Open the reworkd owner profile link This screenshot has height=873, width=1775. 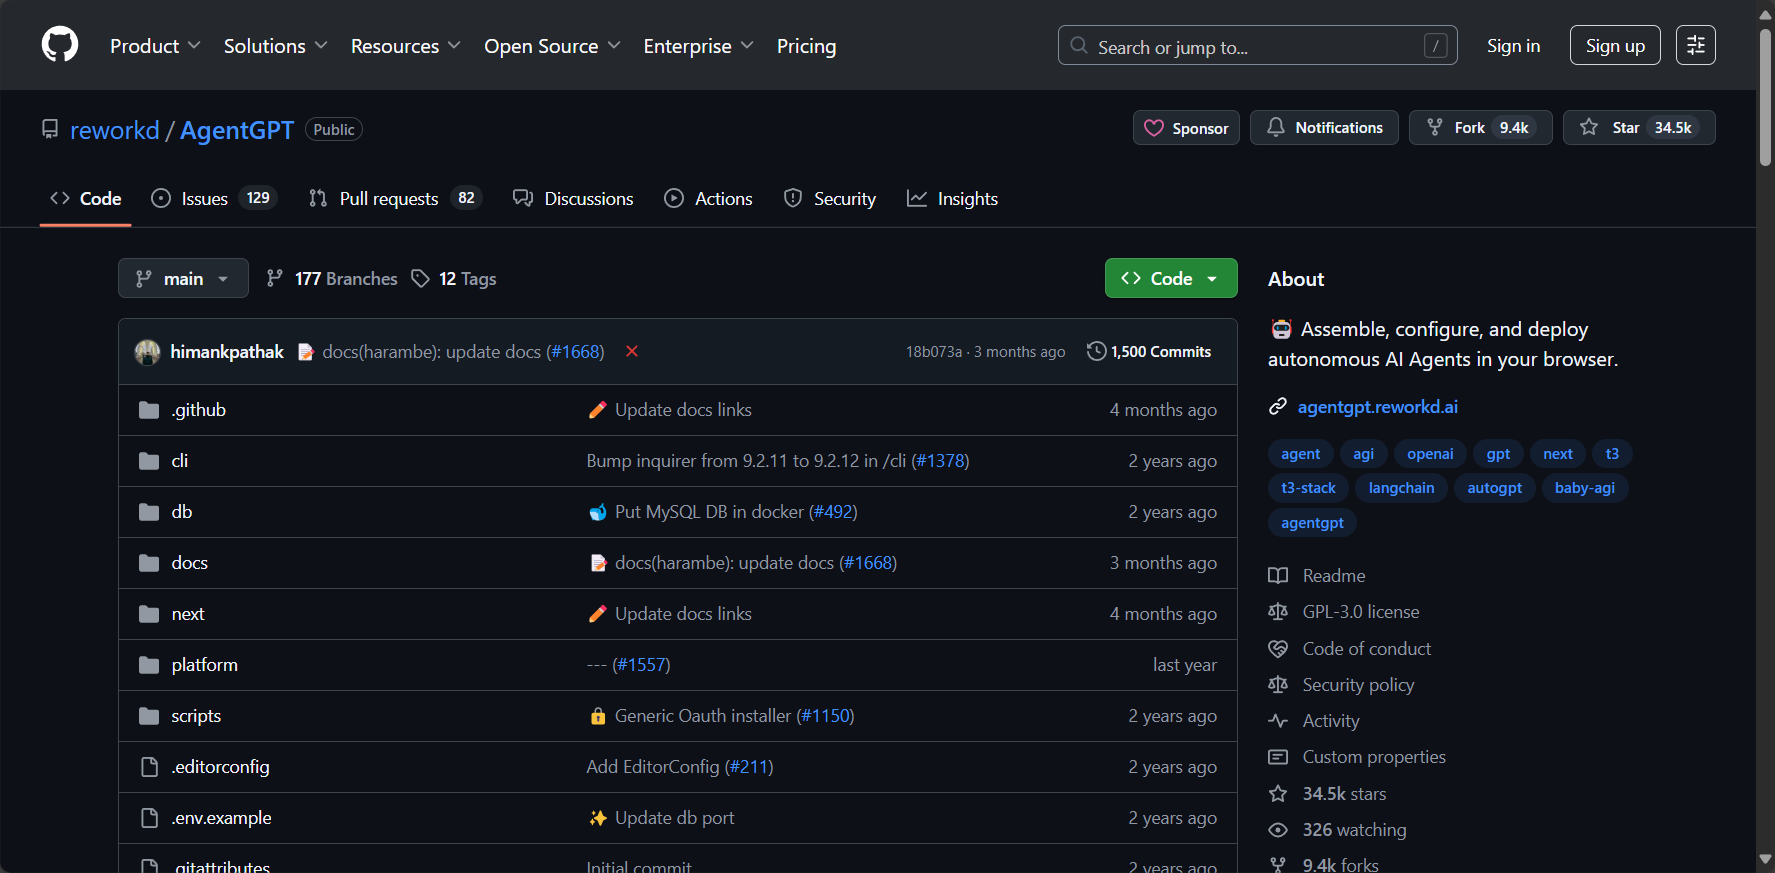pos(114,130)
